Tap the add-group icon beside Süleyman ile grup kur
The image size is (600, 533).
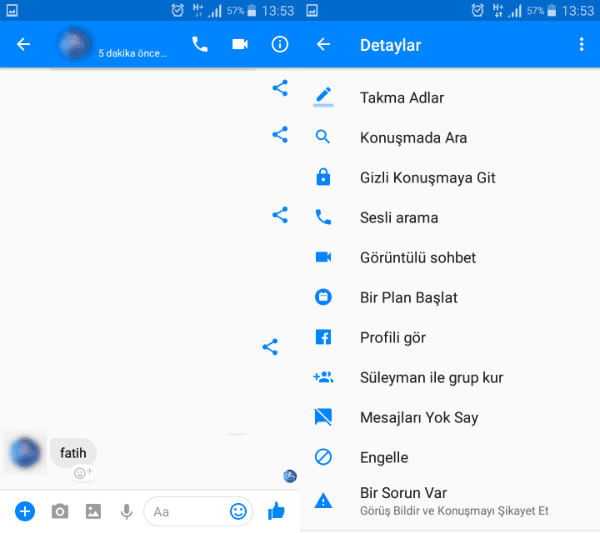click(323, 377)
